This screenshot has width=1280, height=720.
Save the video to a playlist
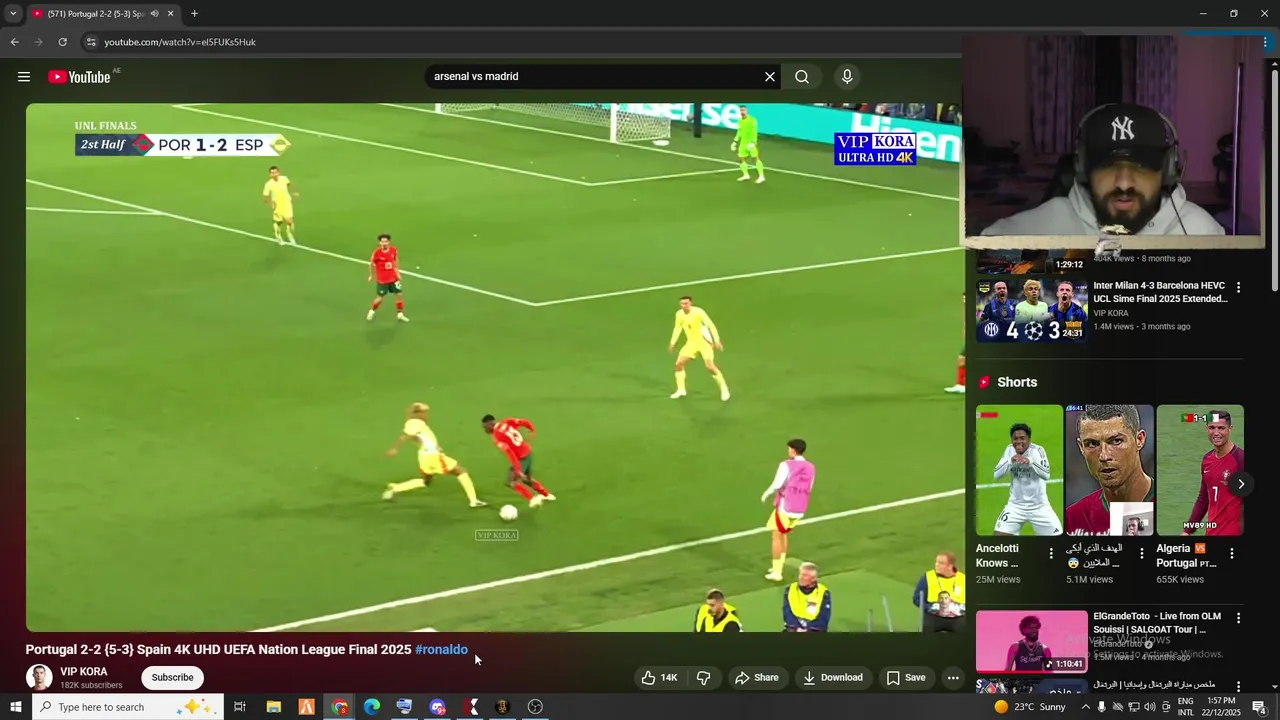point(906,678)
